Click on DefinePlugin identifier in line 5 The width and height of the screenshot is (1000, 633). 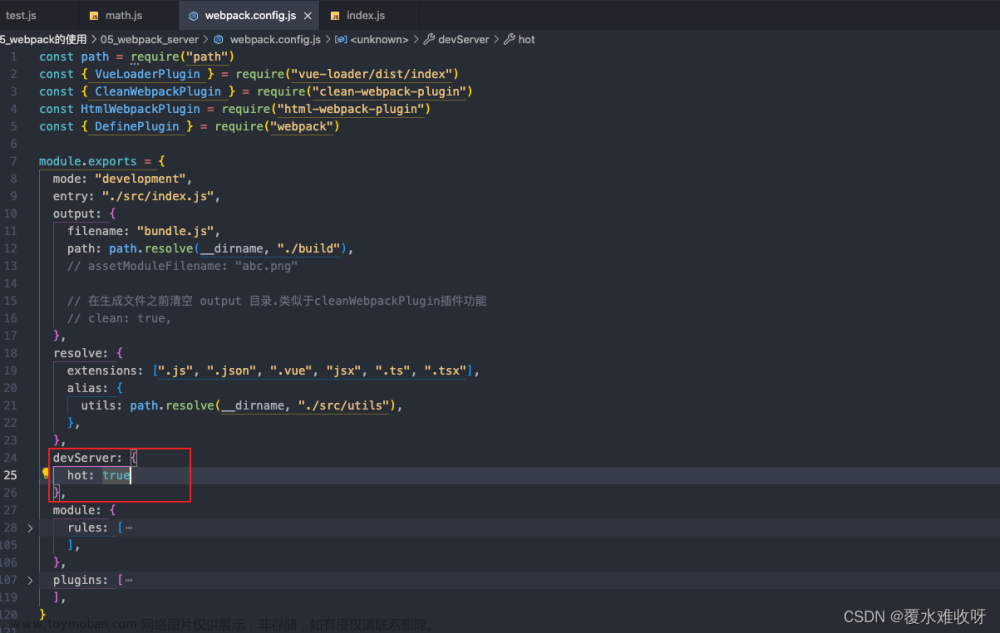tap(137, 126)
